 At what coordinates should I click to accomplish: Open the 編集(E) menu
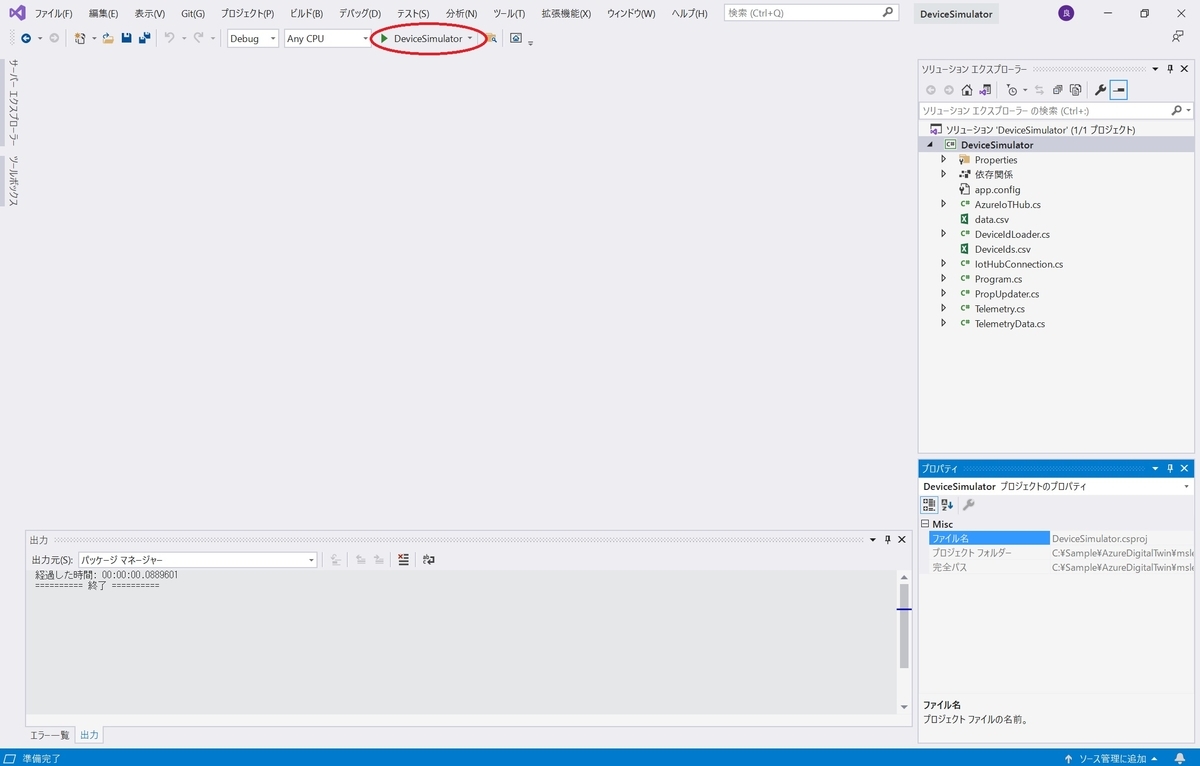click(x=103, y=13)
